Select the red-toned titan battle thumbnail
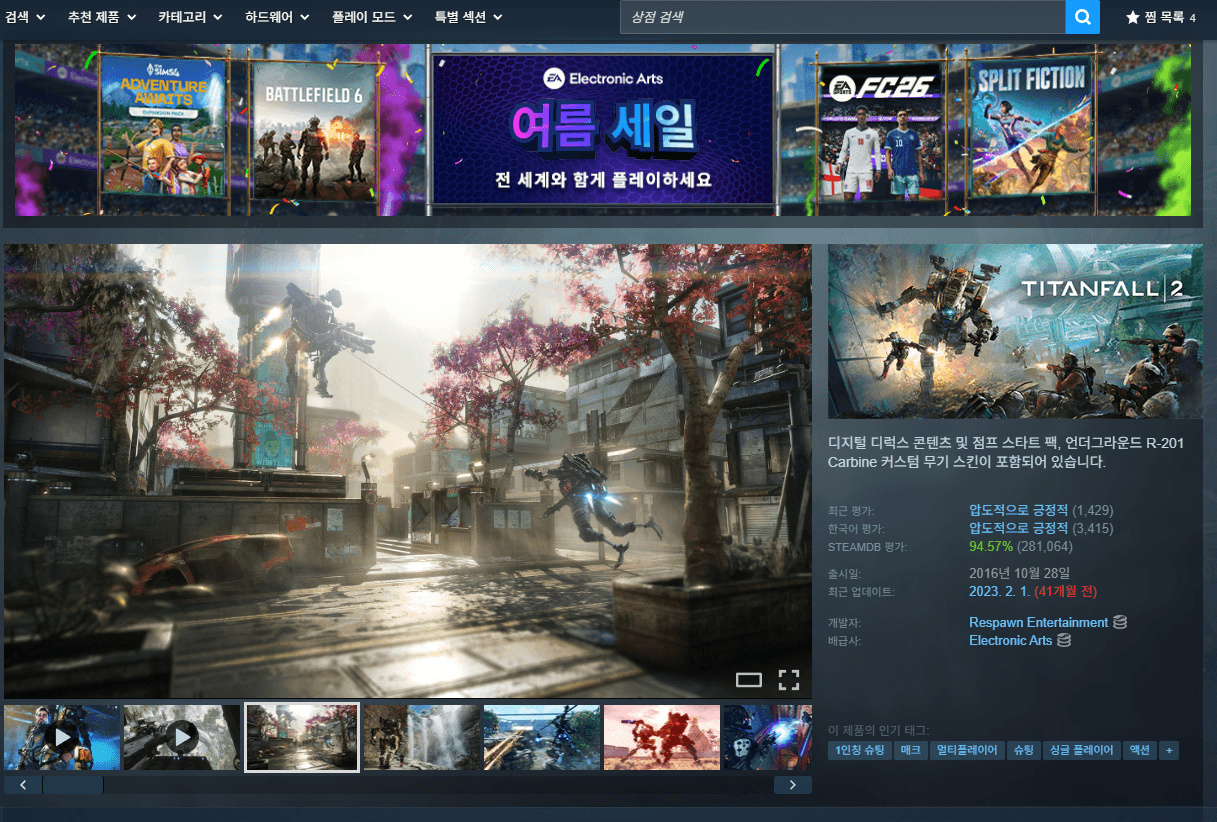The width and height of the screenshot is (1217, 822). 662,738
